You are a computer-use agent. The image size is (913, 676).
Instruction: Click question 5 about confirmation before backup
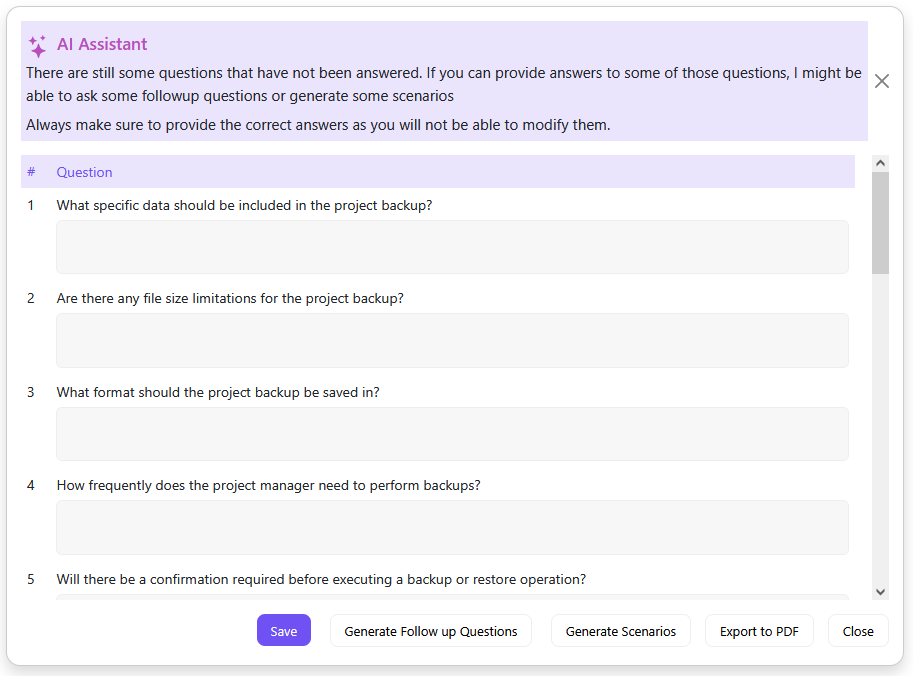click(x=321, y=579)
